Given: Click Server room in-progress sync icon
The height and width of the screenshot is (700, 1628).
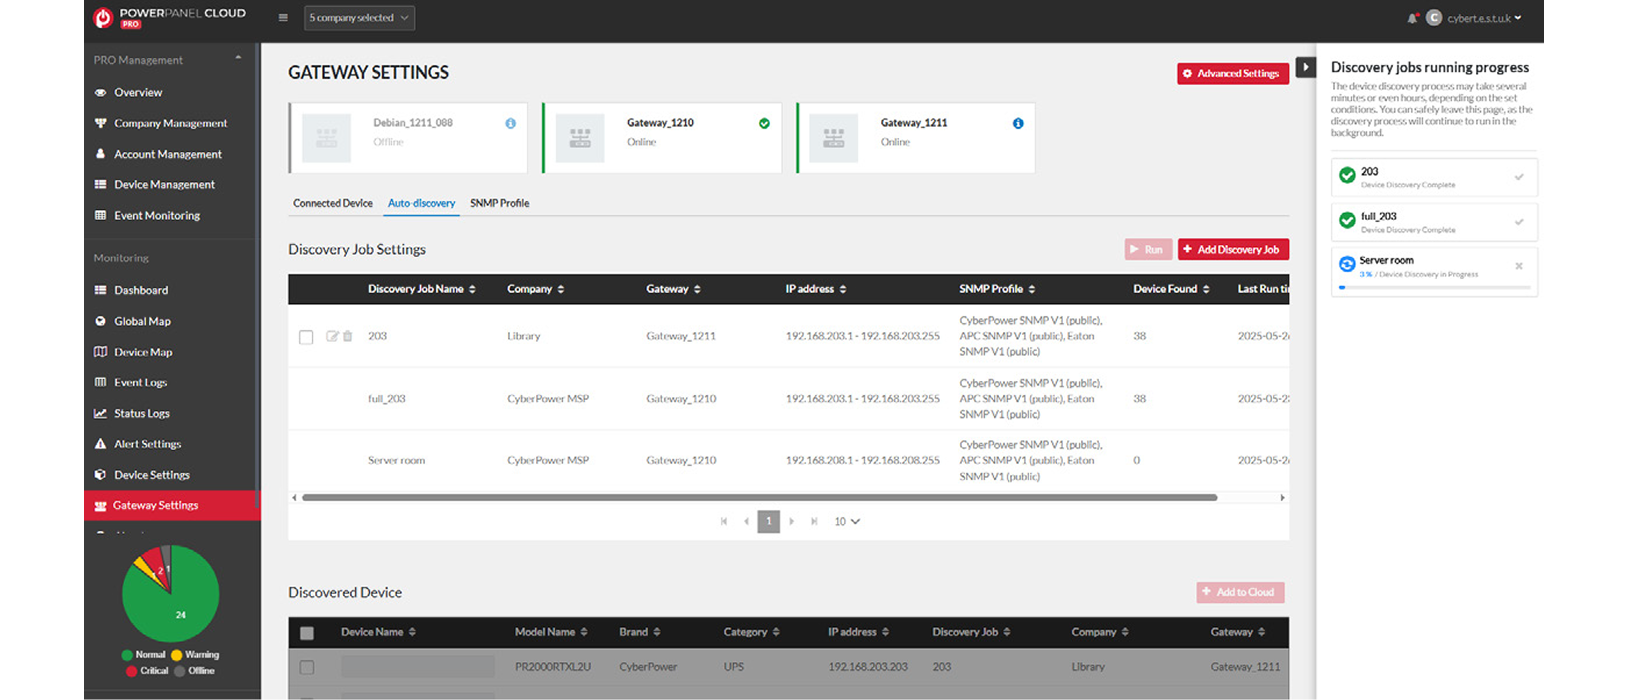Looking at the screenshot, I should point(1347,264).
